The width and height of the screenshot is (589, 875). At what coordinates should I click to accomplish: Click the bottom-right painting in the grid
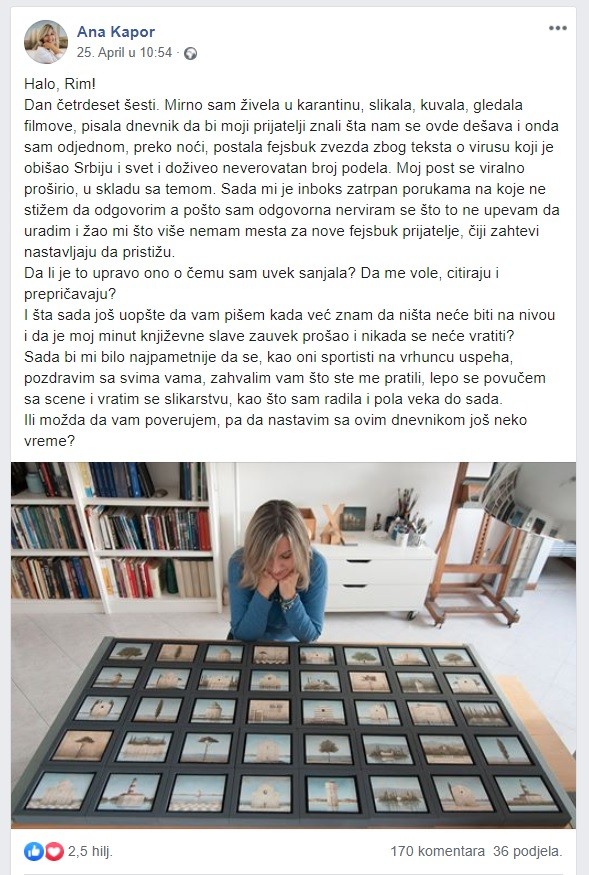click(527, 794)
